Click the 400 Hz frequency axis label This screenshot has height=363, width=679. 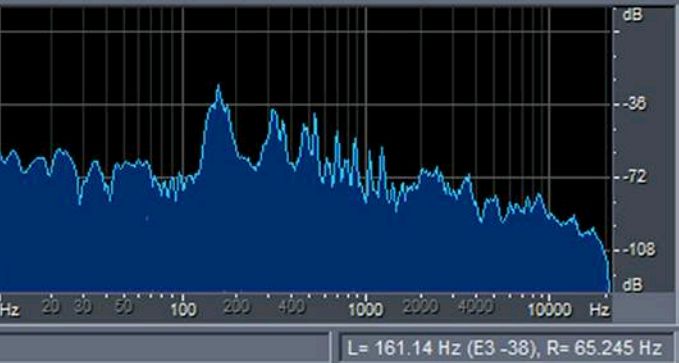291,307
